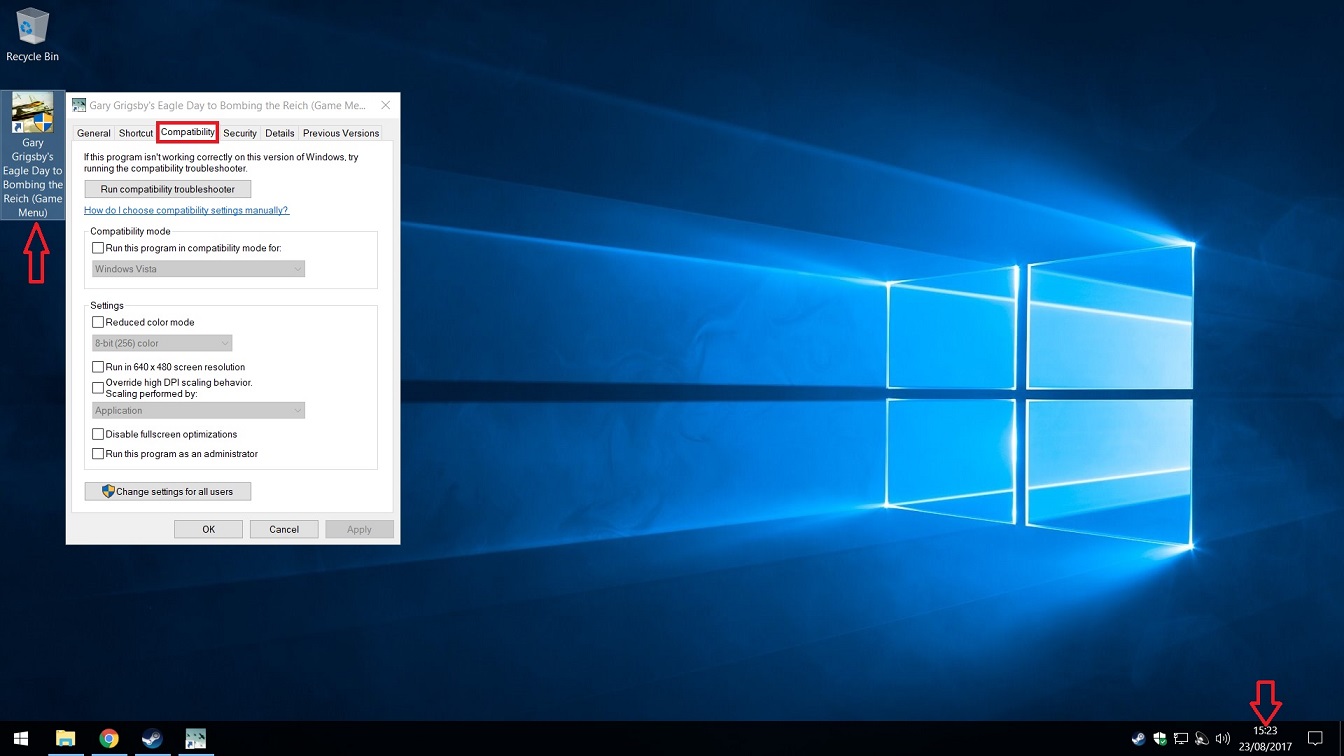Viewport: 1344px width, 756px height.
Task: Click Change settings for all users
Action: 168,491
